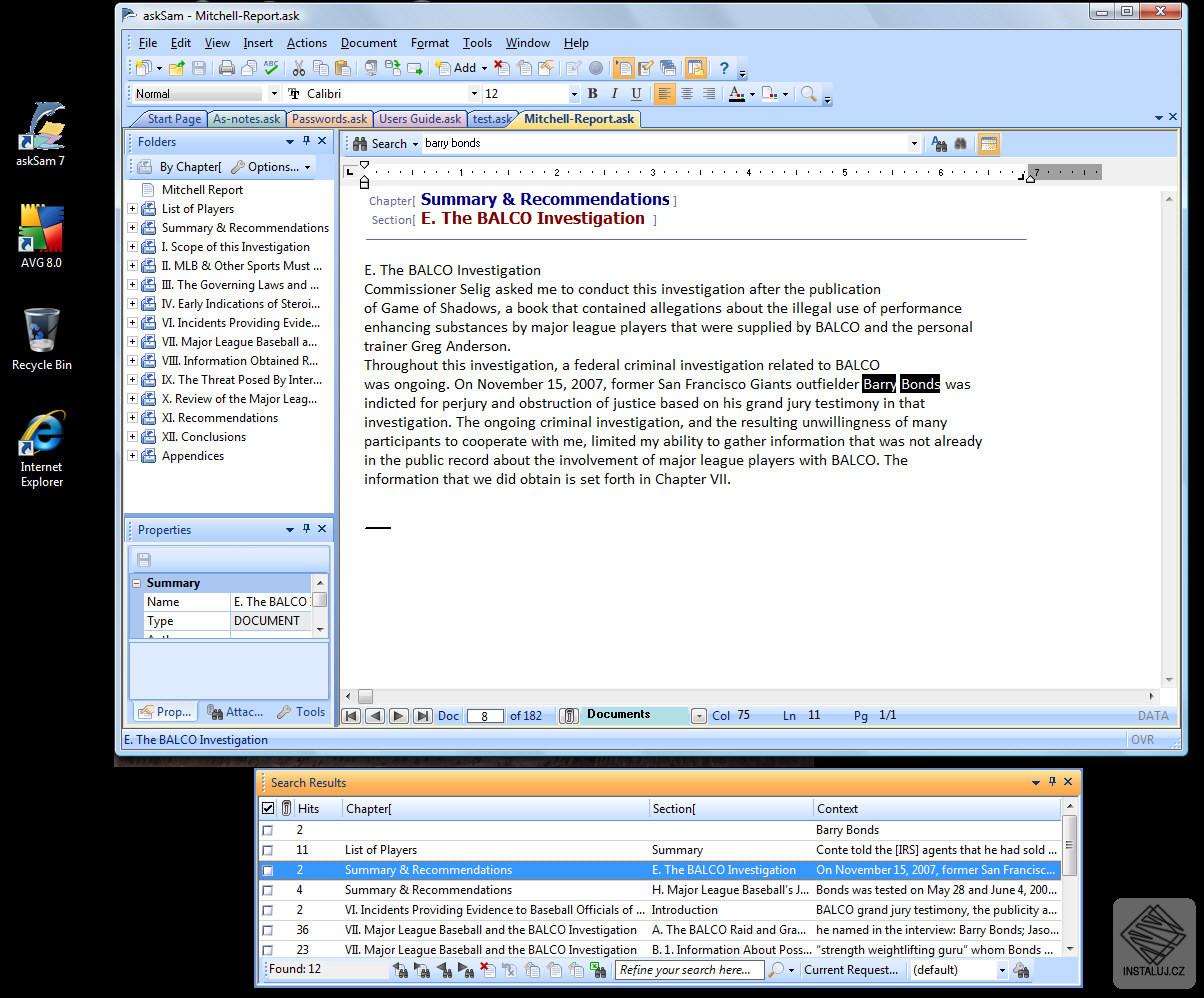Click the horizontal scrollbar thumb under the document
1204x998 pixels.
[x=365, y=696]
